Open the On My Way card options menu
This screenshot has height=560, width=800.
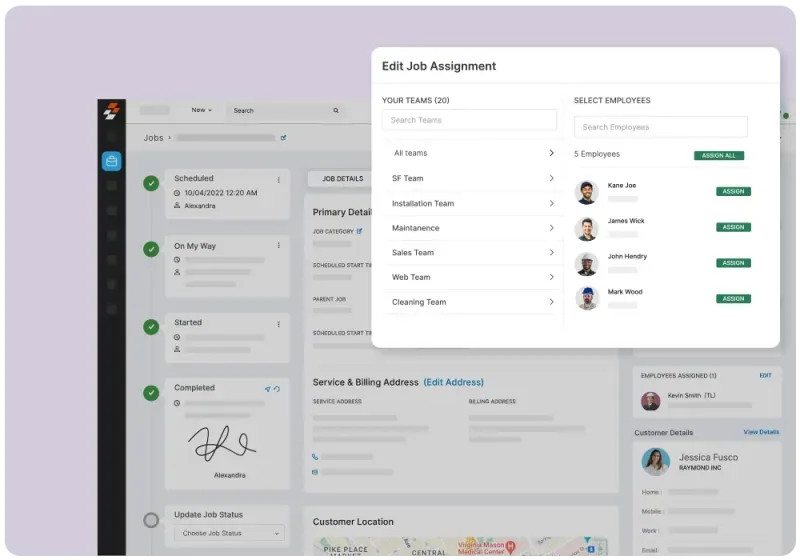tap(278, 247)
